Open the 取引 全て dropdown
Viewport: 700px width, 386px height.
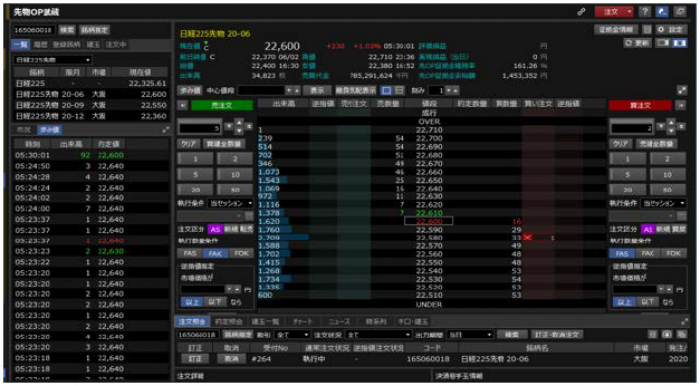[292, 334]
